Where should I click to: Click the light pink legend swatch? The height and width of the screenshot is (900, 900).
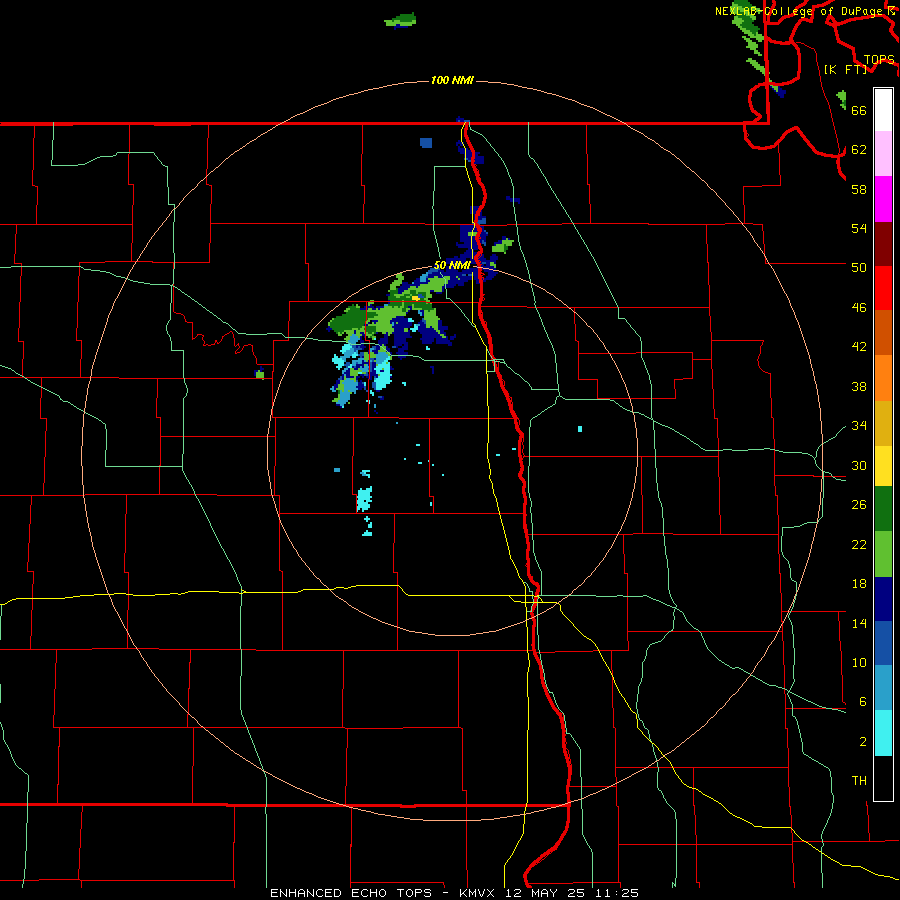[x=883, y=154]
